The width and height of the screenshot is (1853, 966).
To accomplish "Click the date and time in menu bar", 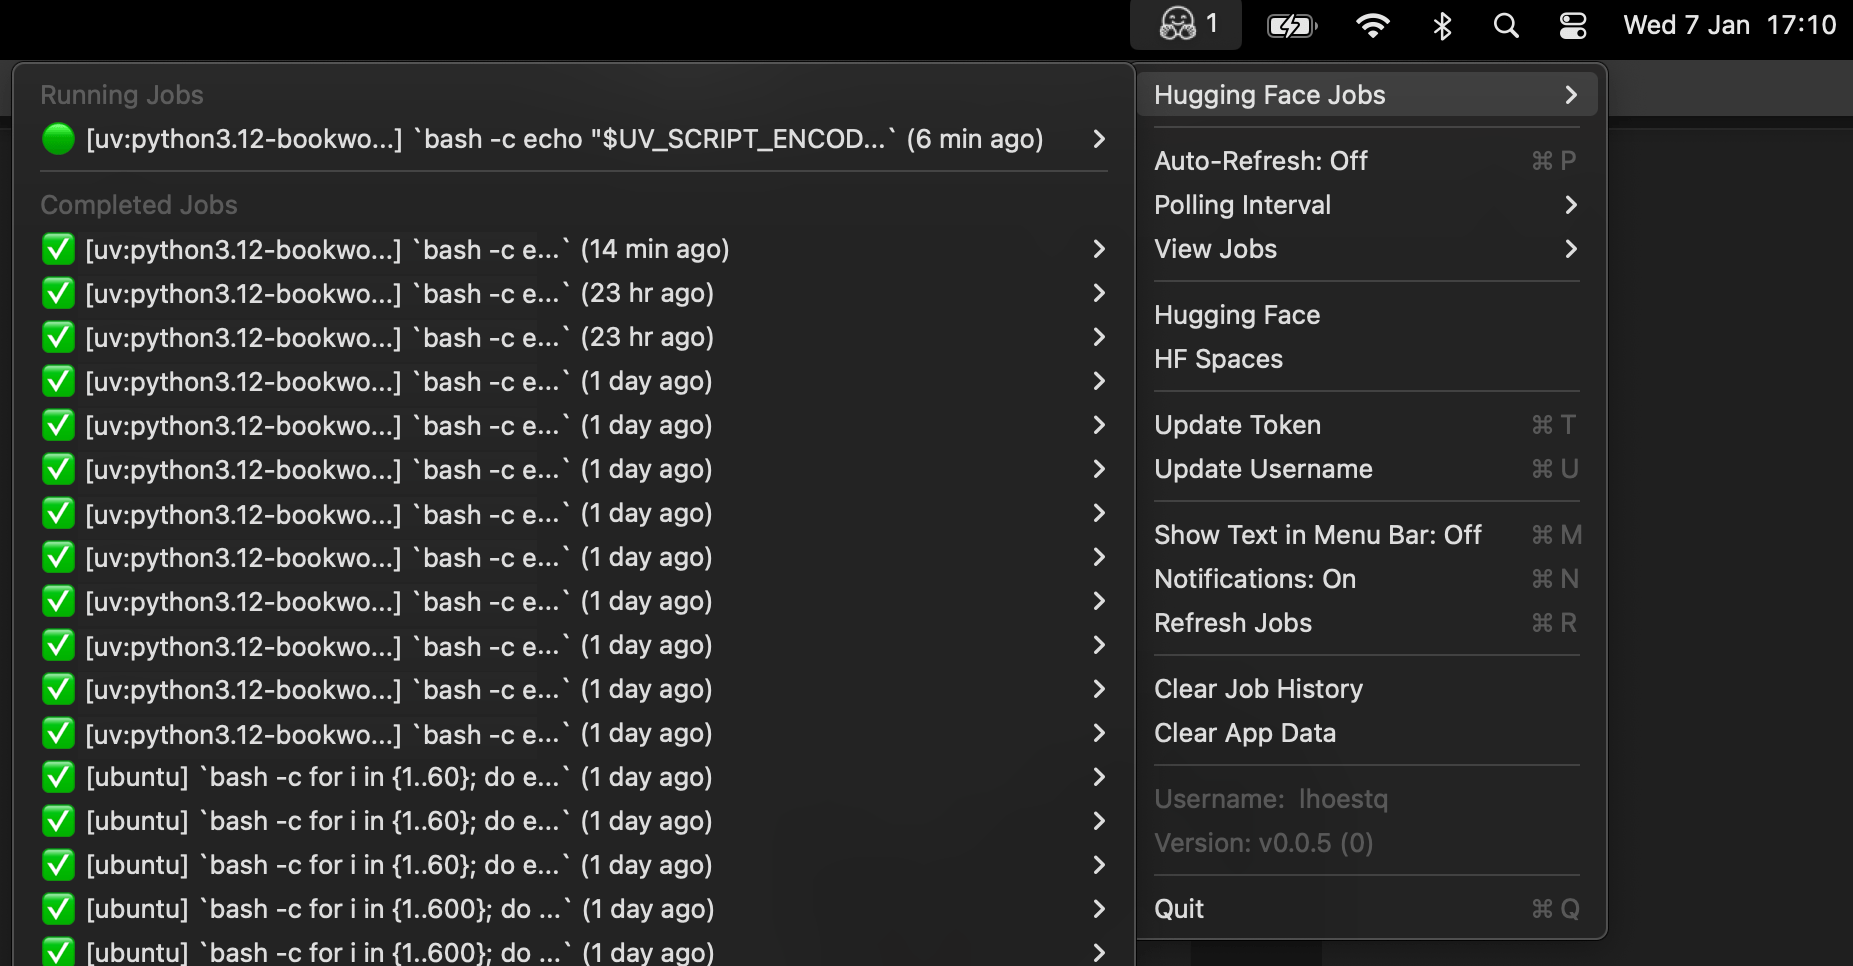I will (x=1729, y=25).
